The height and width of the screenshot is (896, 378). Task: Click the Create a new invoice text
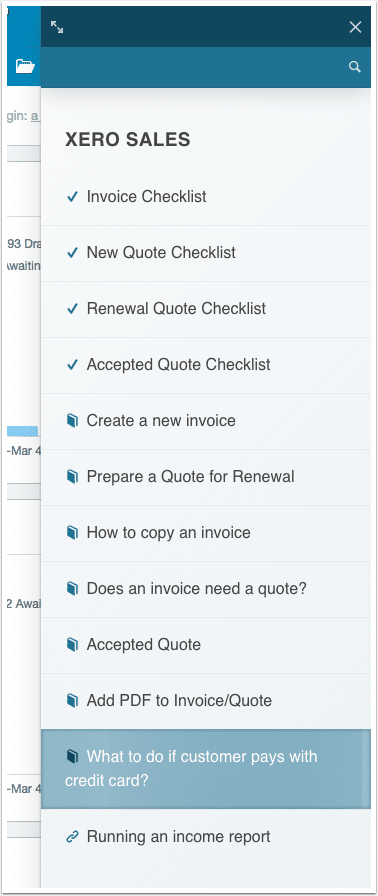[161, 421]
